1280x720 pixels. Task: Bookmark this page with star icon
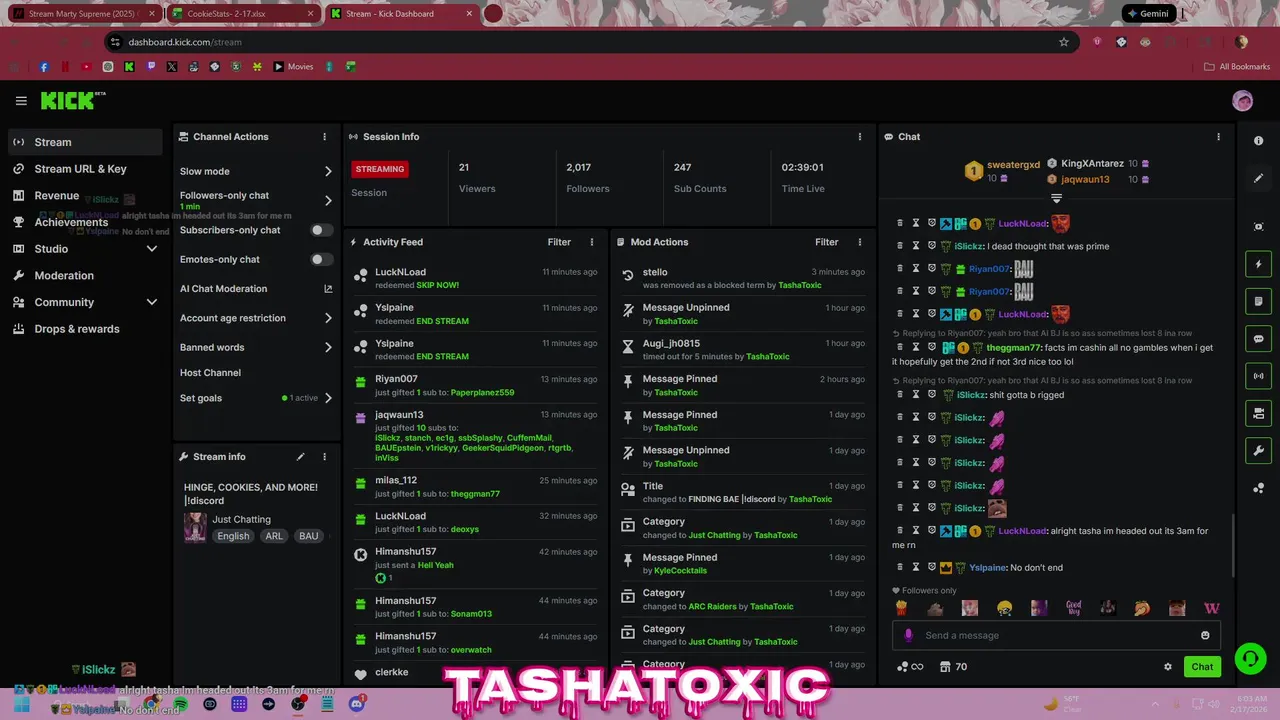coord(1064,42)
